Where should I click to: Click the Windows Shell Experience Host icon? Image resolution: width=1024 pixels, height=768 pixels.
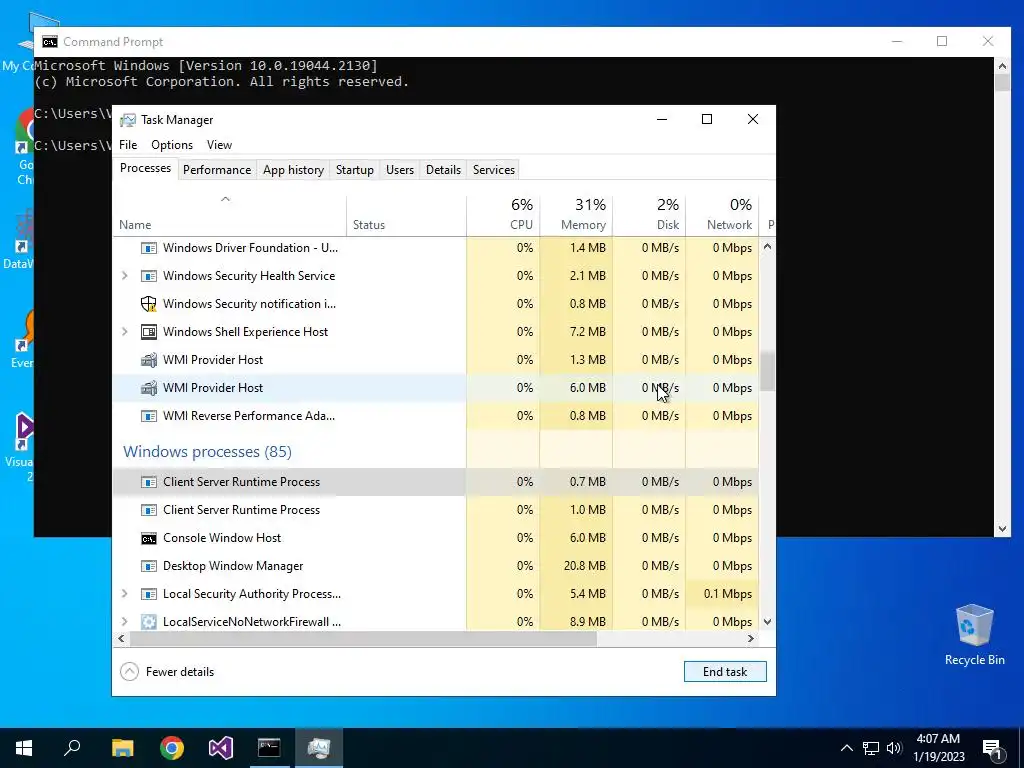(x=149, y=332)
